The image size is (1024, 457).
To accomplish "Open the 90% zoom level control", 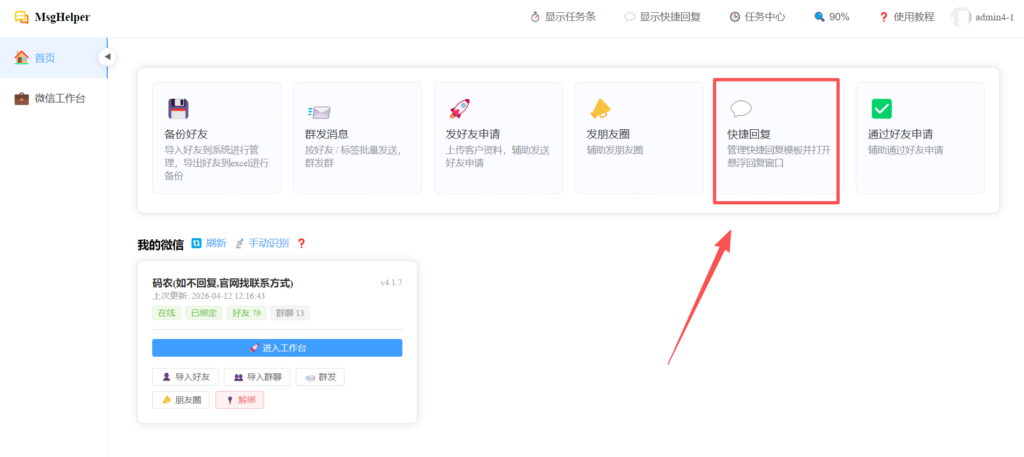I will pos(832,17).
